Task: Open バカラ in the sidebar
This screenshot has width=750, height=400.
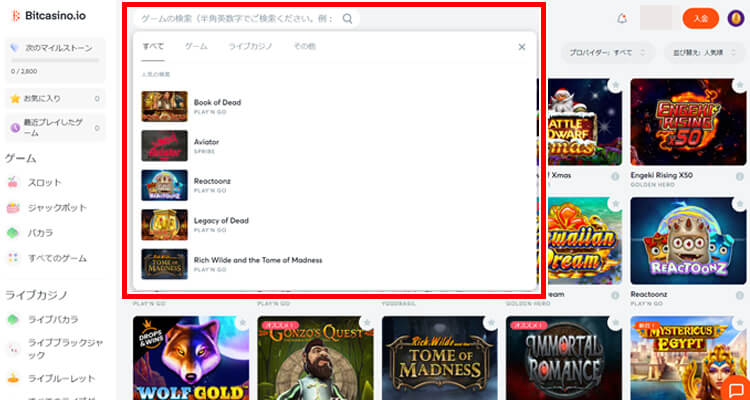Action: coord(41,233)
